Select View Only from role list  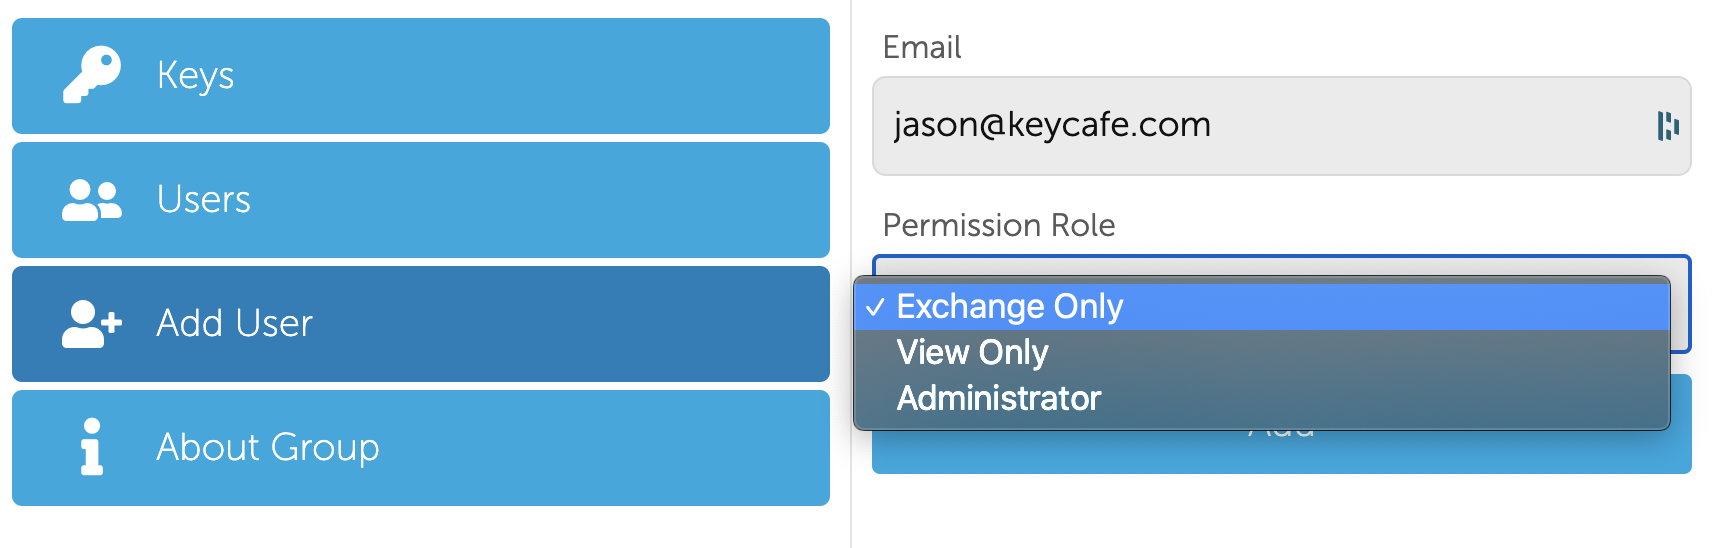coord(1262,352)
